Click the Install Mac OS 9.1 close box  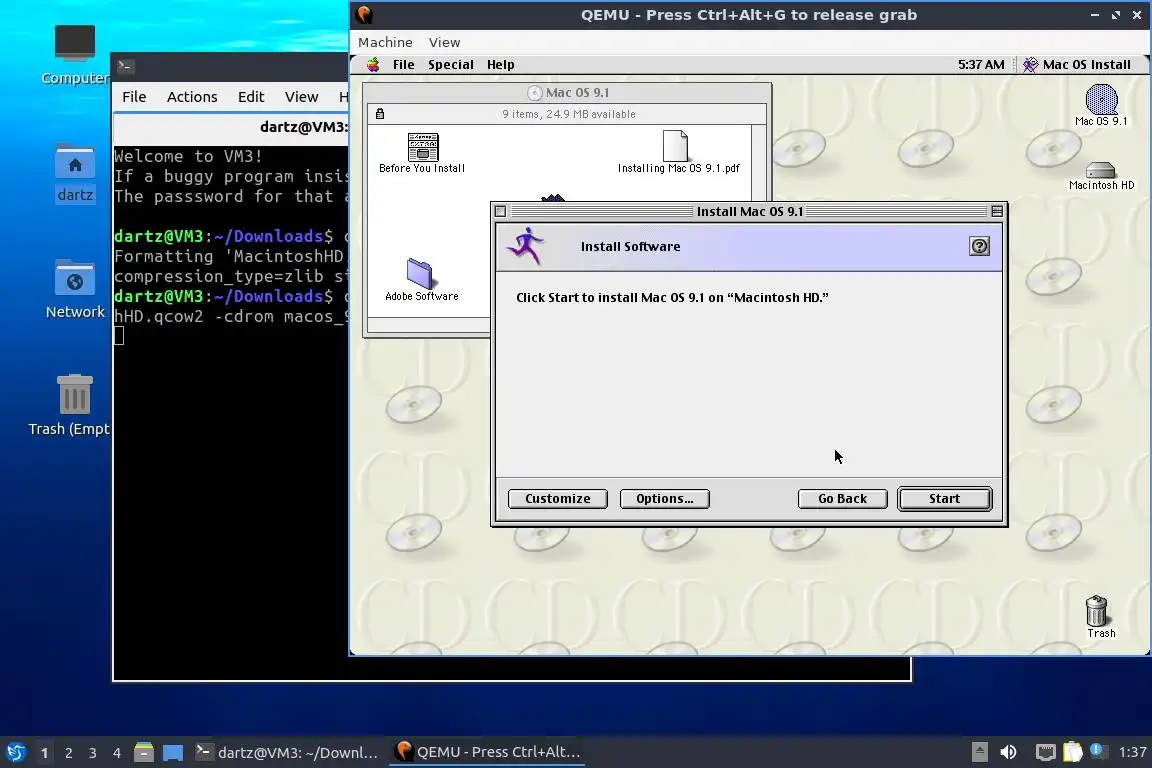coord(500,212)
